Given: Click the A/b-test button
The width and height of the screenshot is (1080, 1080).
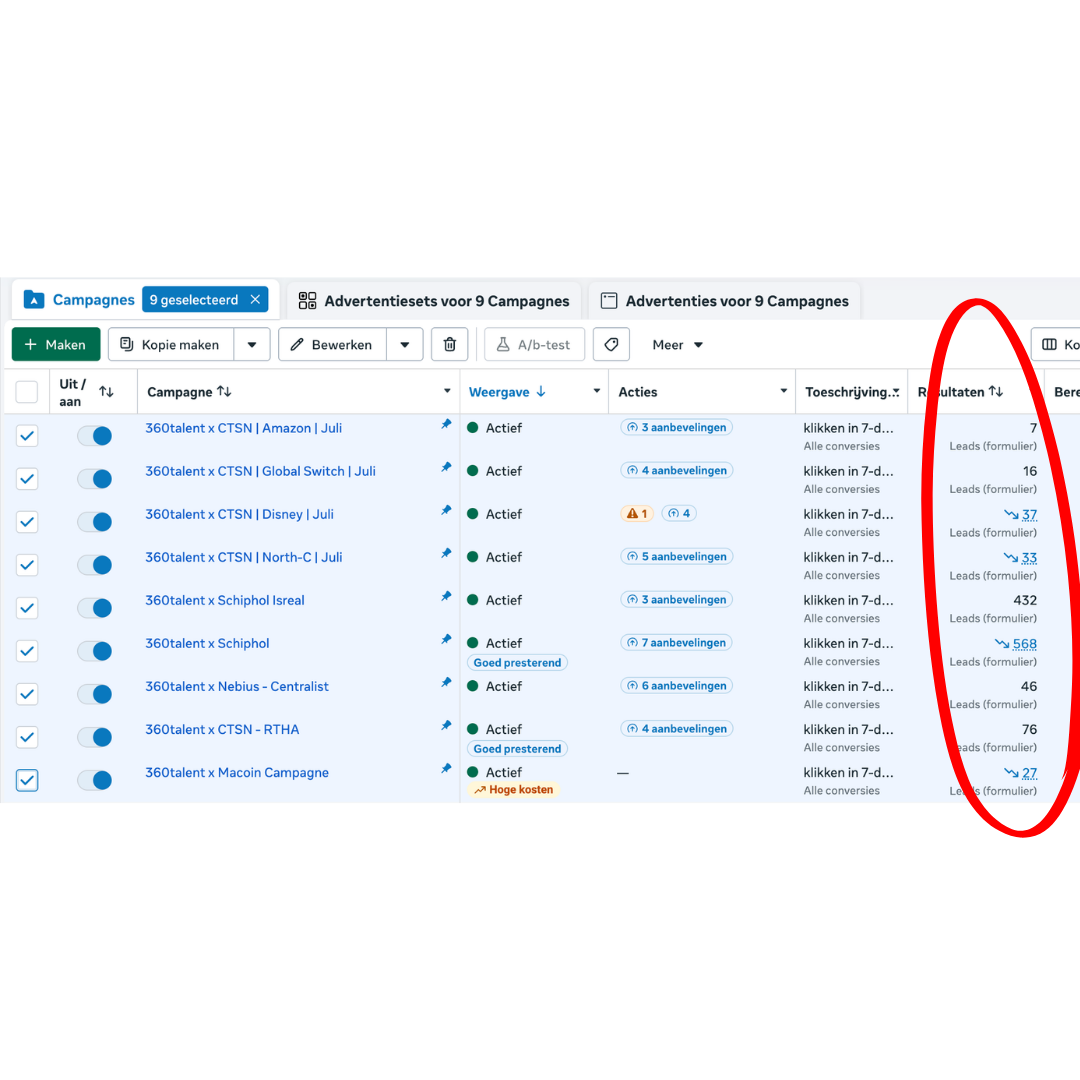Looking at the screenshot, I should pyautogui.click(x=534, y=344).
